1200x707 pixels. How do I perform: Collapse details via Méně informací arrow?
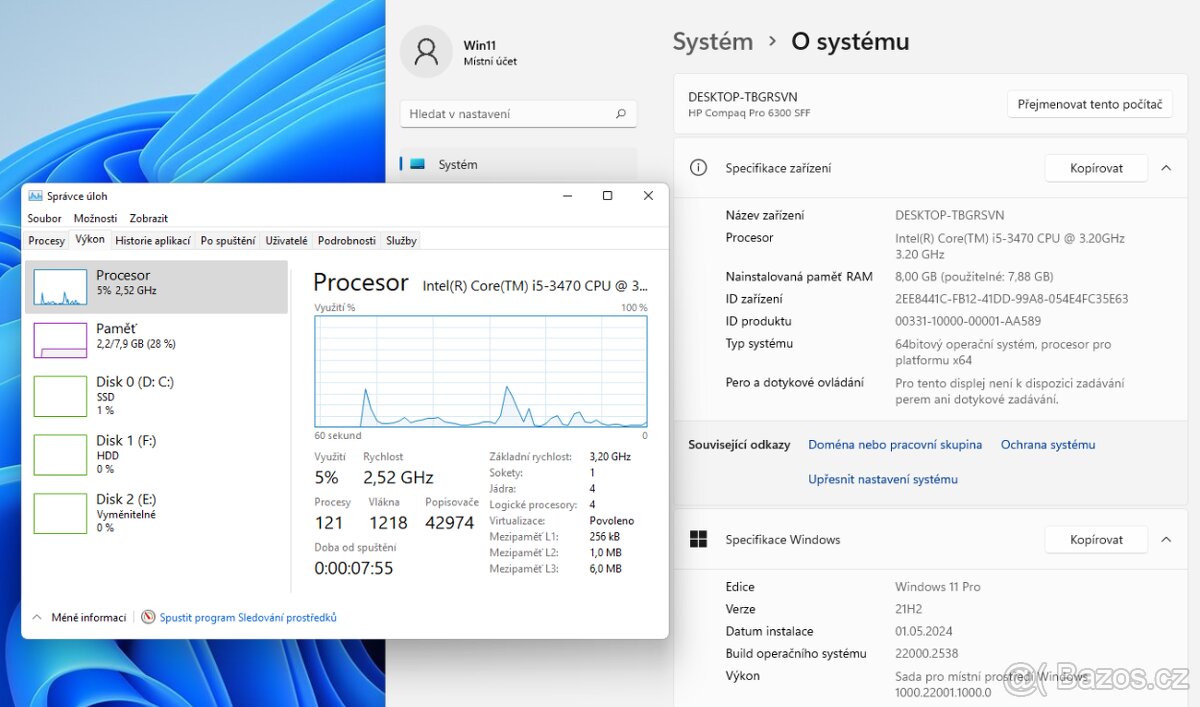point(38,617)
